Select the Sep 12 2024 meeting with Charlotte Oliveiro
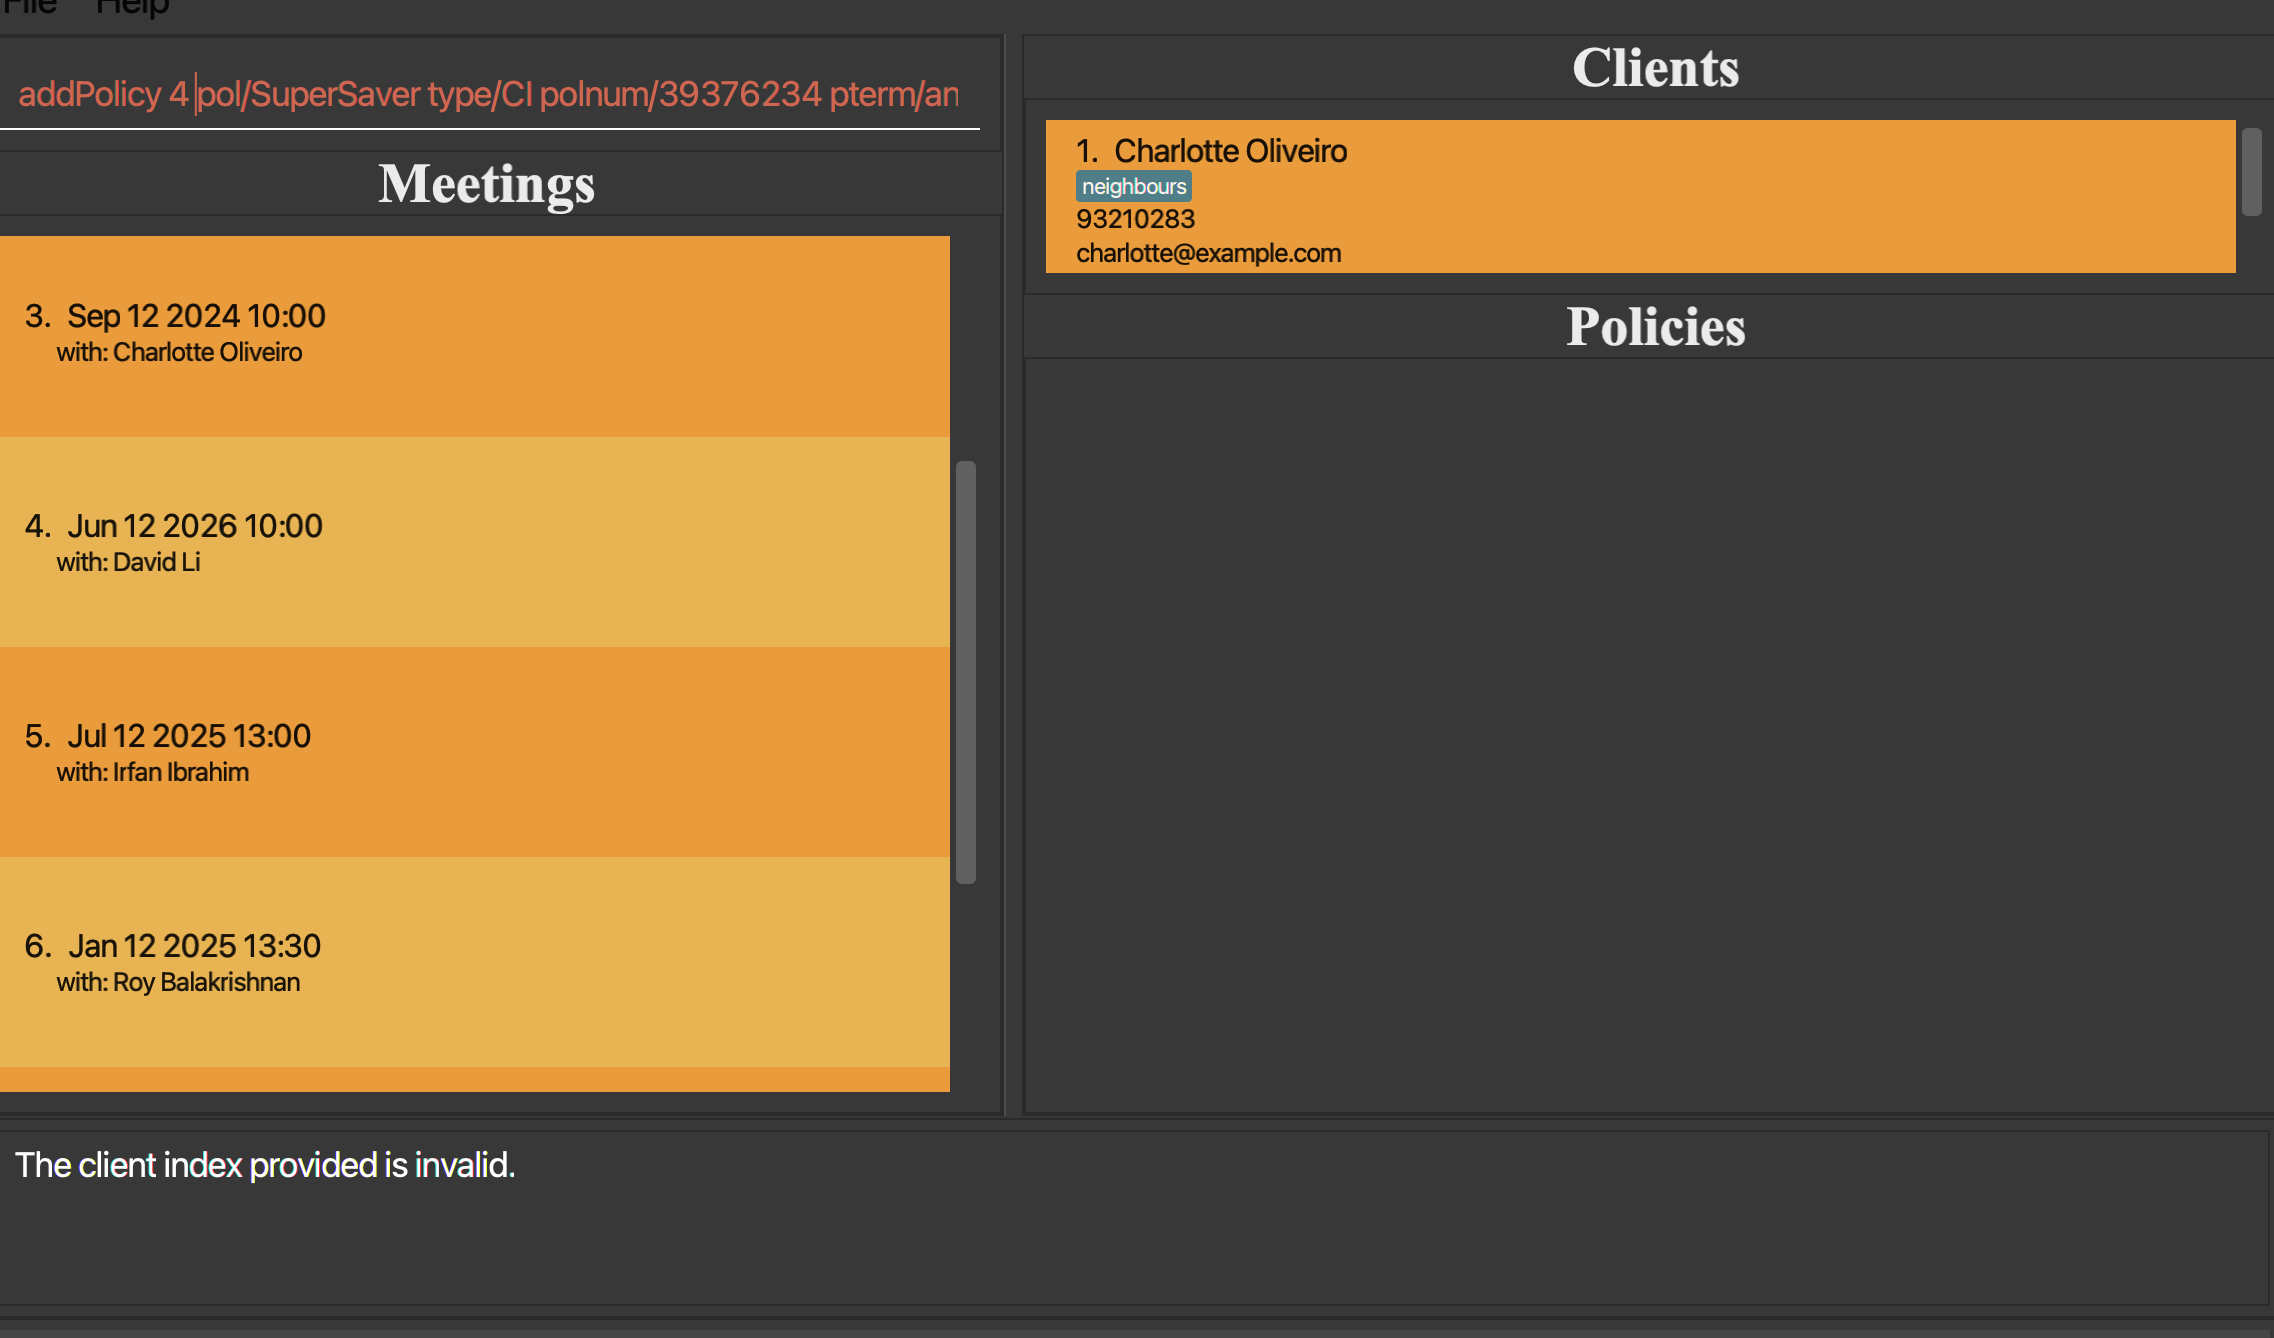The image size is (2274, 1338). (x=474, y=335)
